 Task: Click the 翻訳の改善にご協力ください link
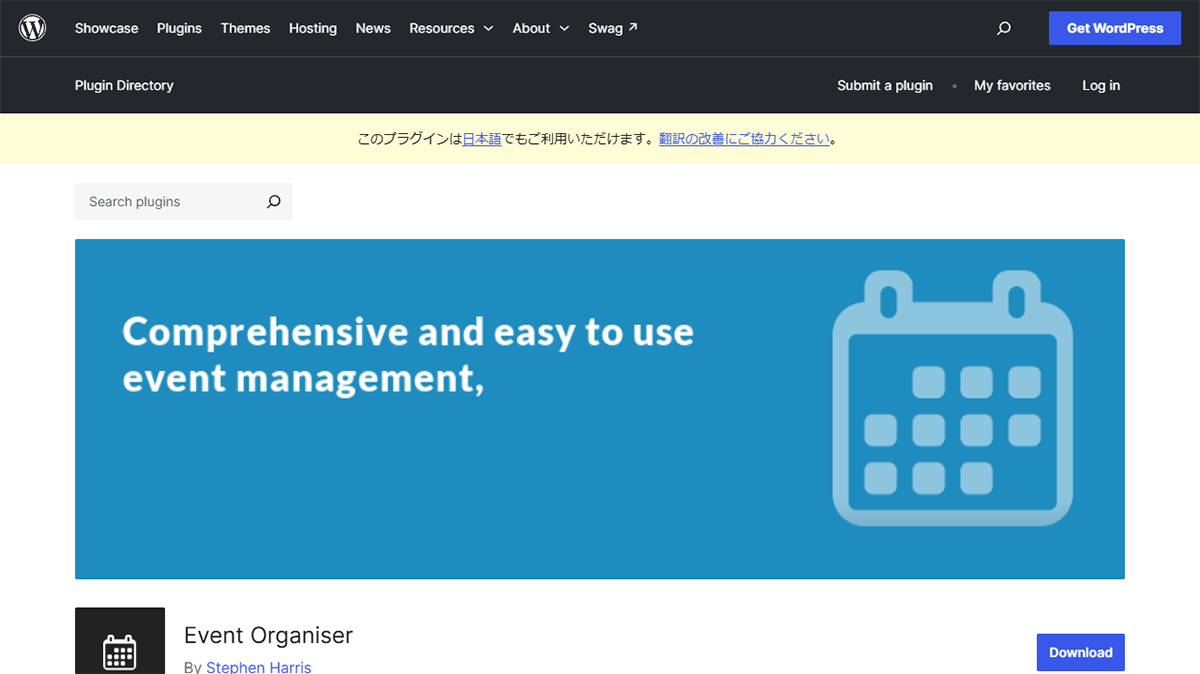point(745,139)
